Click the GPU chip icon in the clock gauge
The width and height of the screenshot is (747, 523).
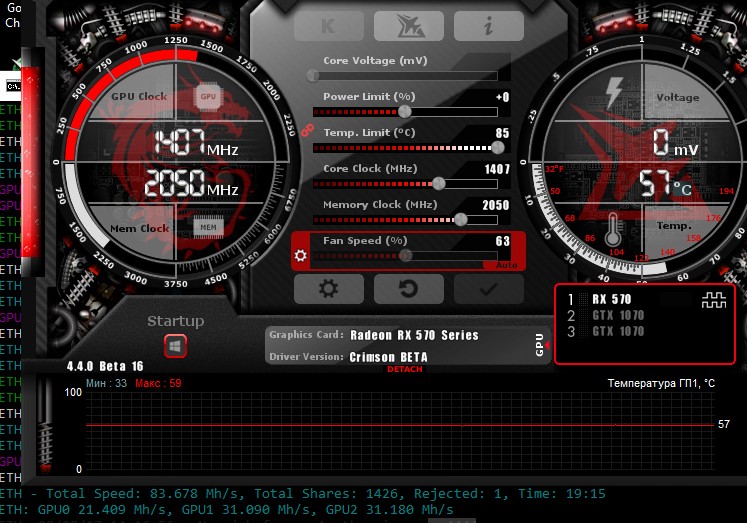click(x=208, y=97)
